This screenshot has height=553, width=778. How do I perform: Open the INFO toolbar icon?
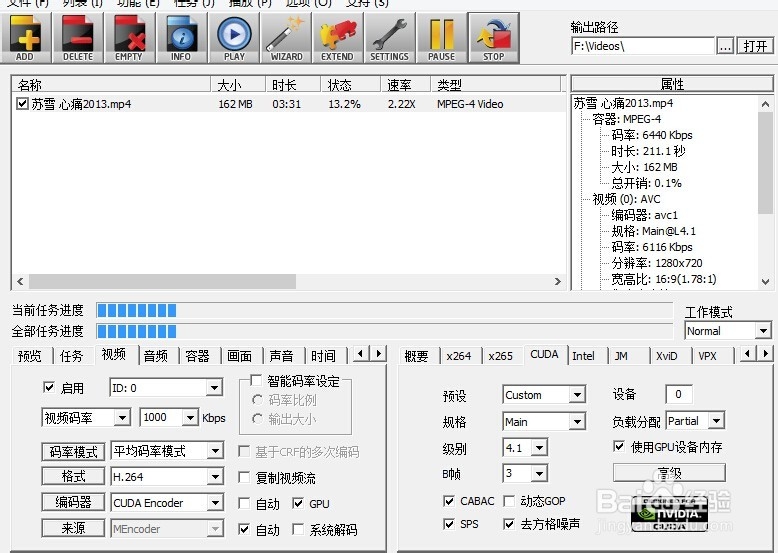(182, 38)
